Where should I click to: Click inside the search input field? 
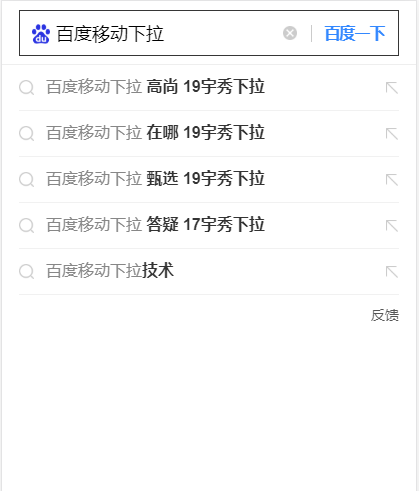click(168, 33)
